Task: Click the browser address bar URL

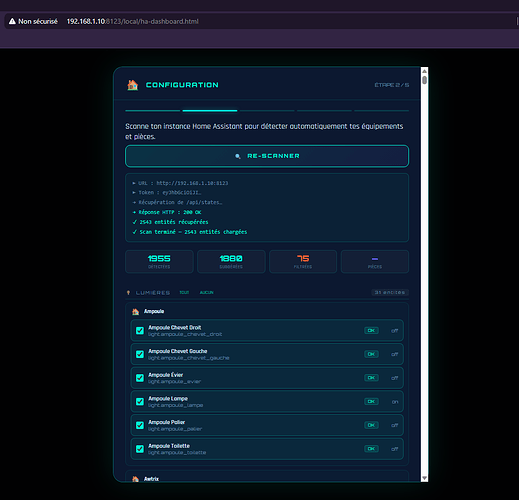Action: coord(133,21)
